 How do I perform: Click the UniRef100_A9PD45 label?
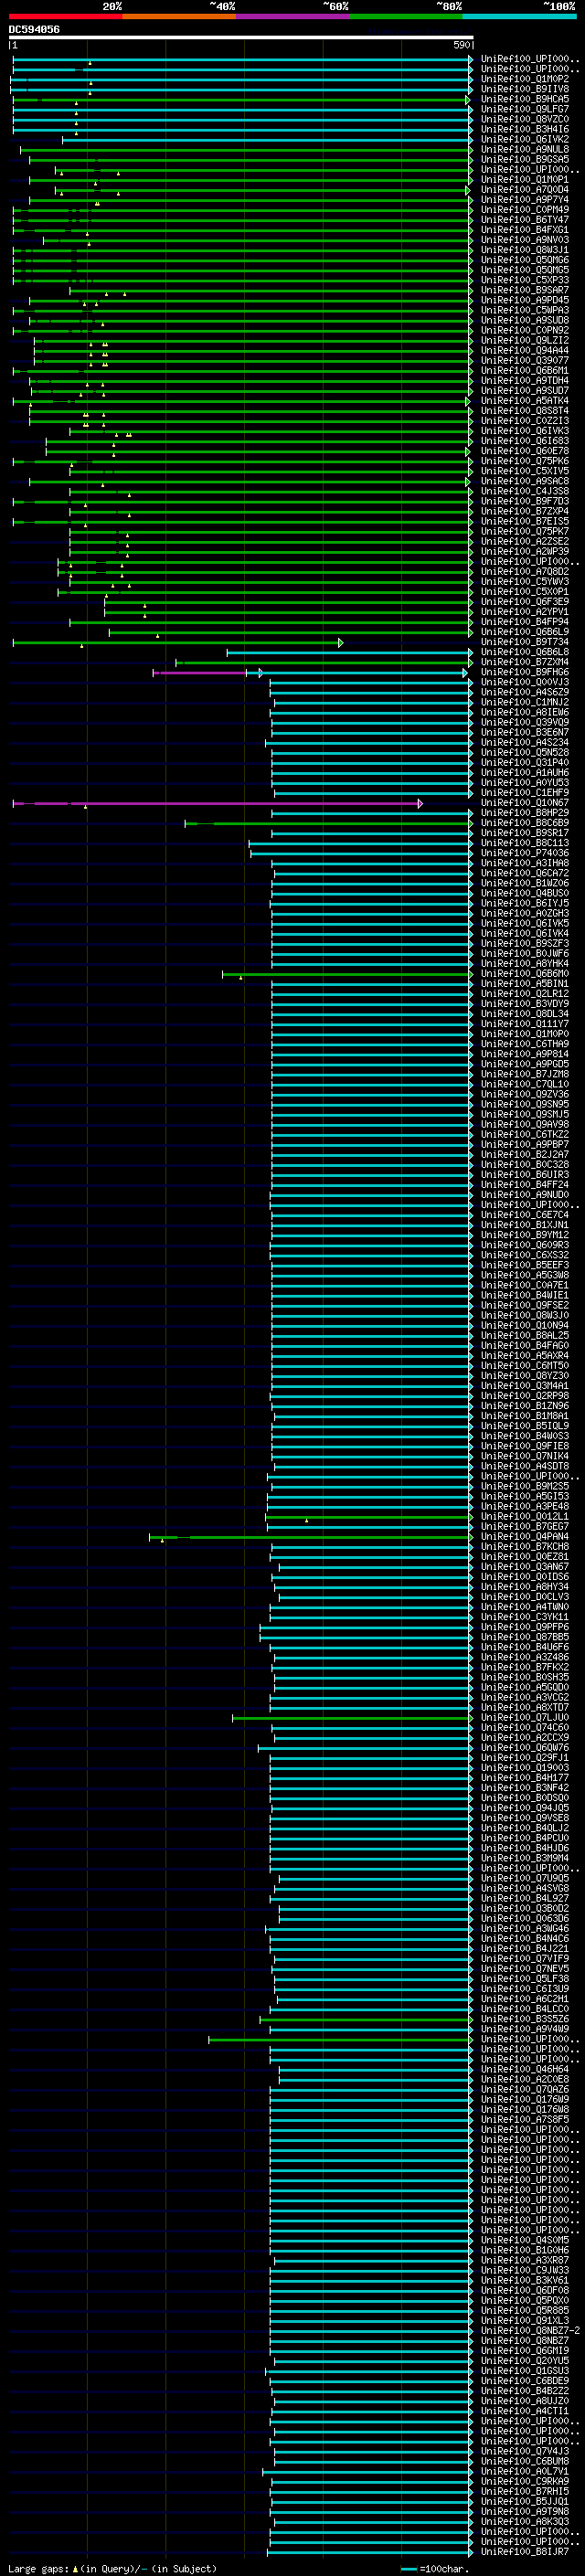click(524, 300)
